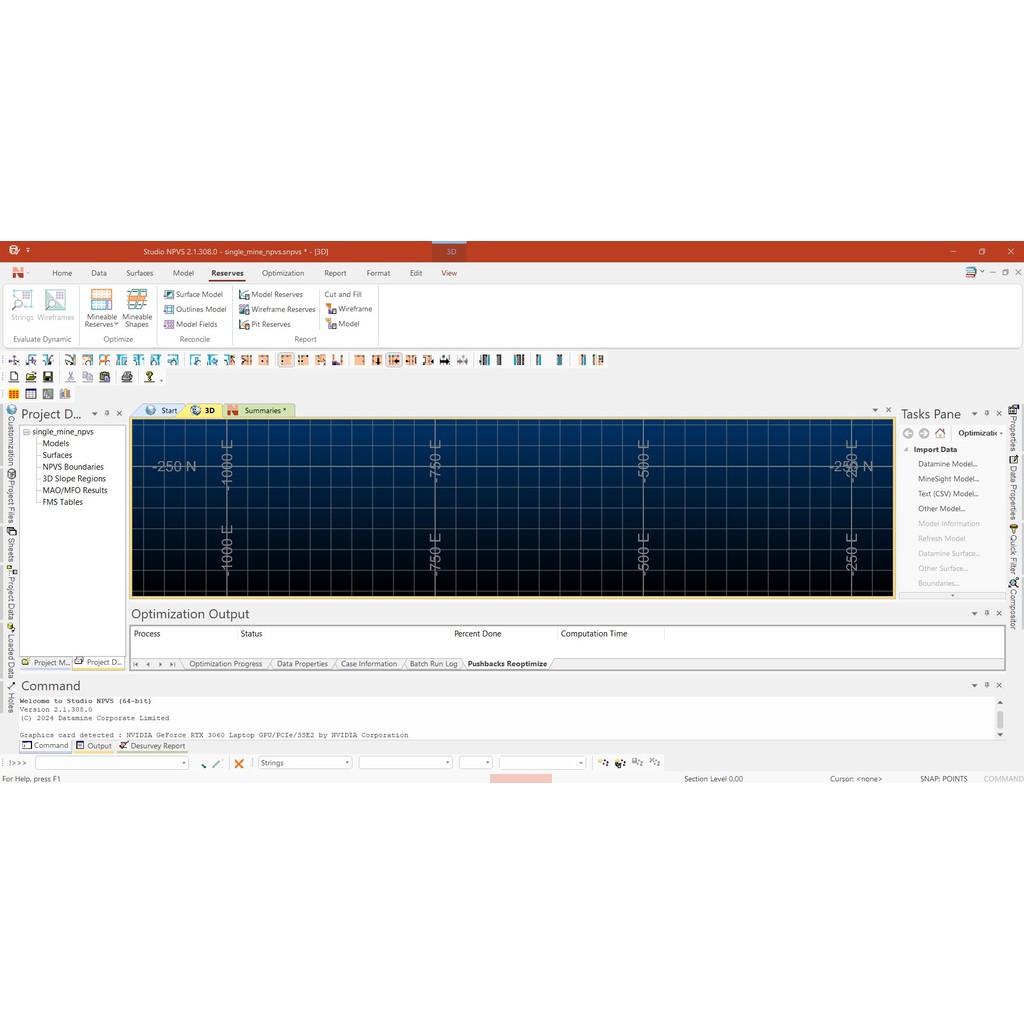1024x1024 pixels.
Task: Go to Tasks Pane home
Action: pyautogui.click(x=940, y=433)
